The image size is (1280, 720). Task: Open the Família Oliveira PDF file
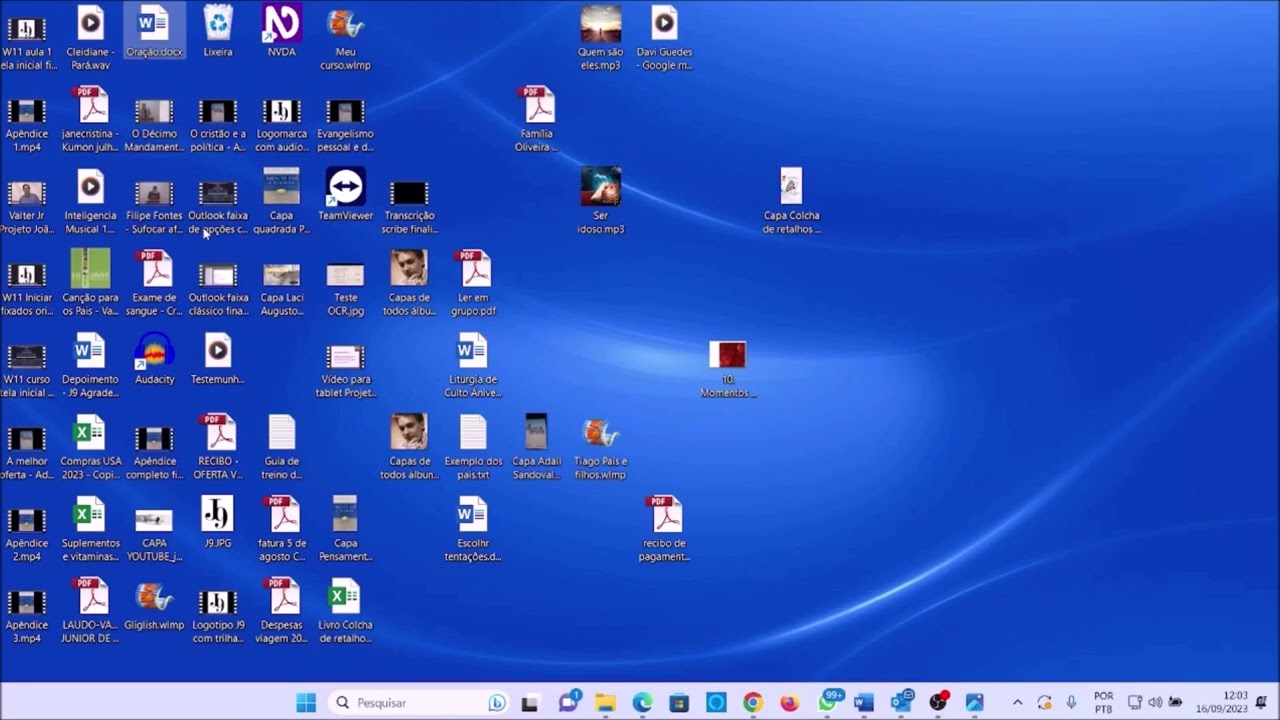537,120
